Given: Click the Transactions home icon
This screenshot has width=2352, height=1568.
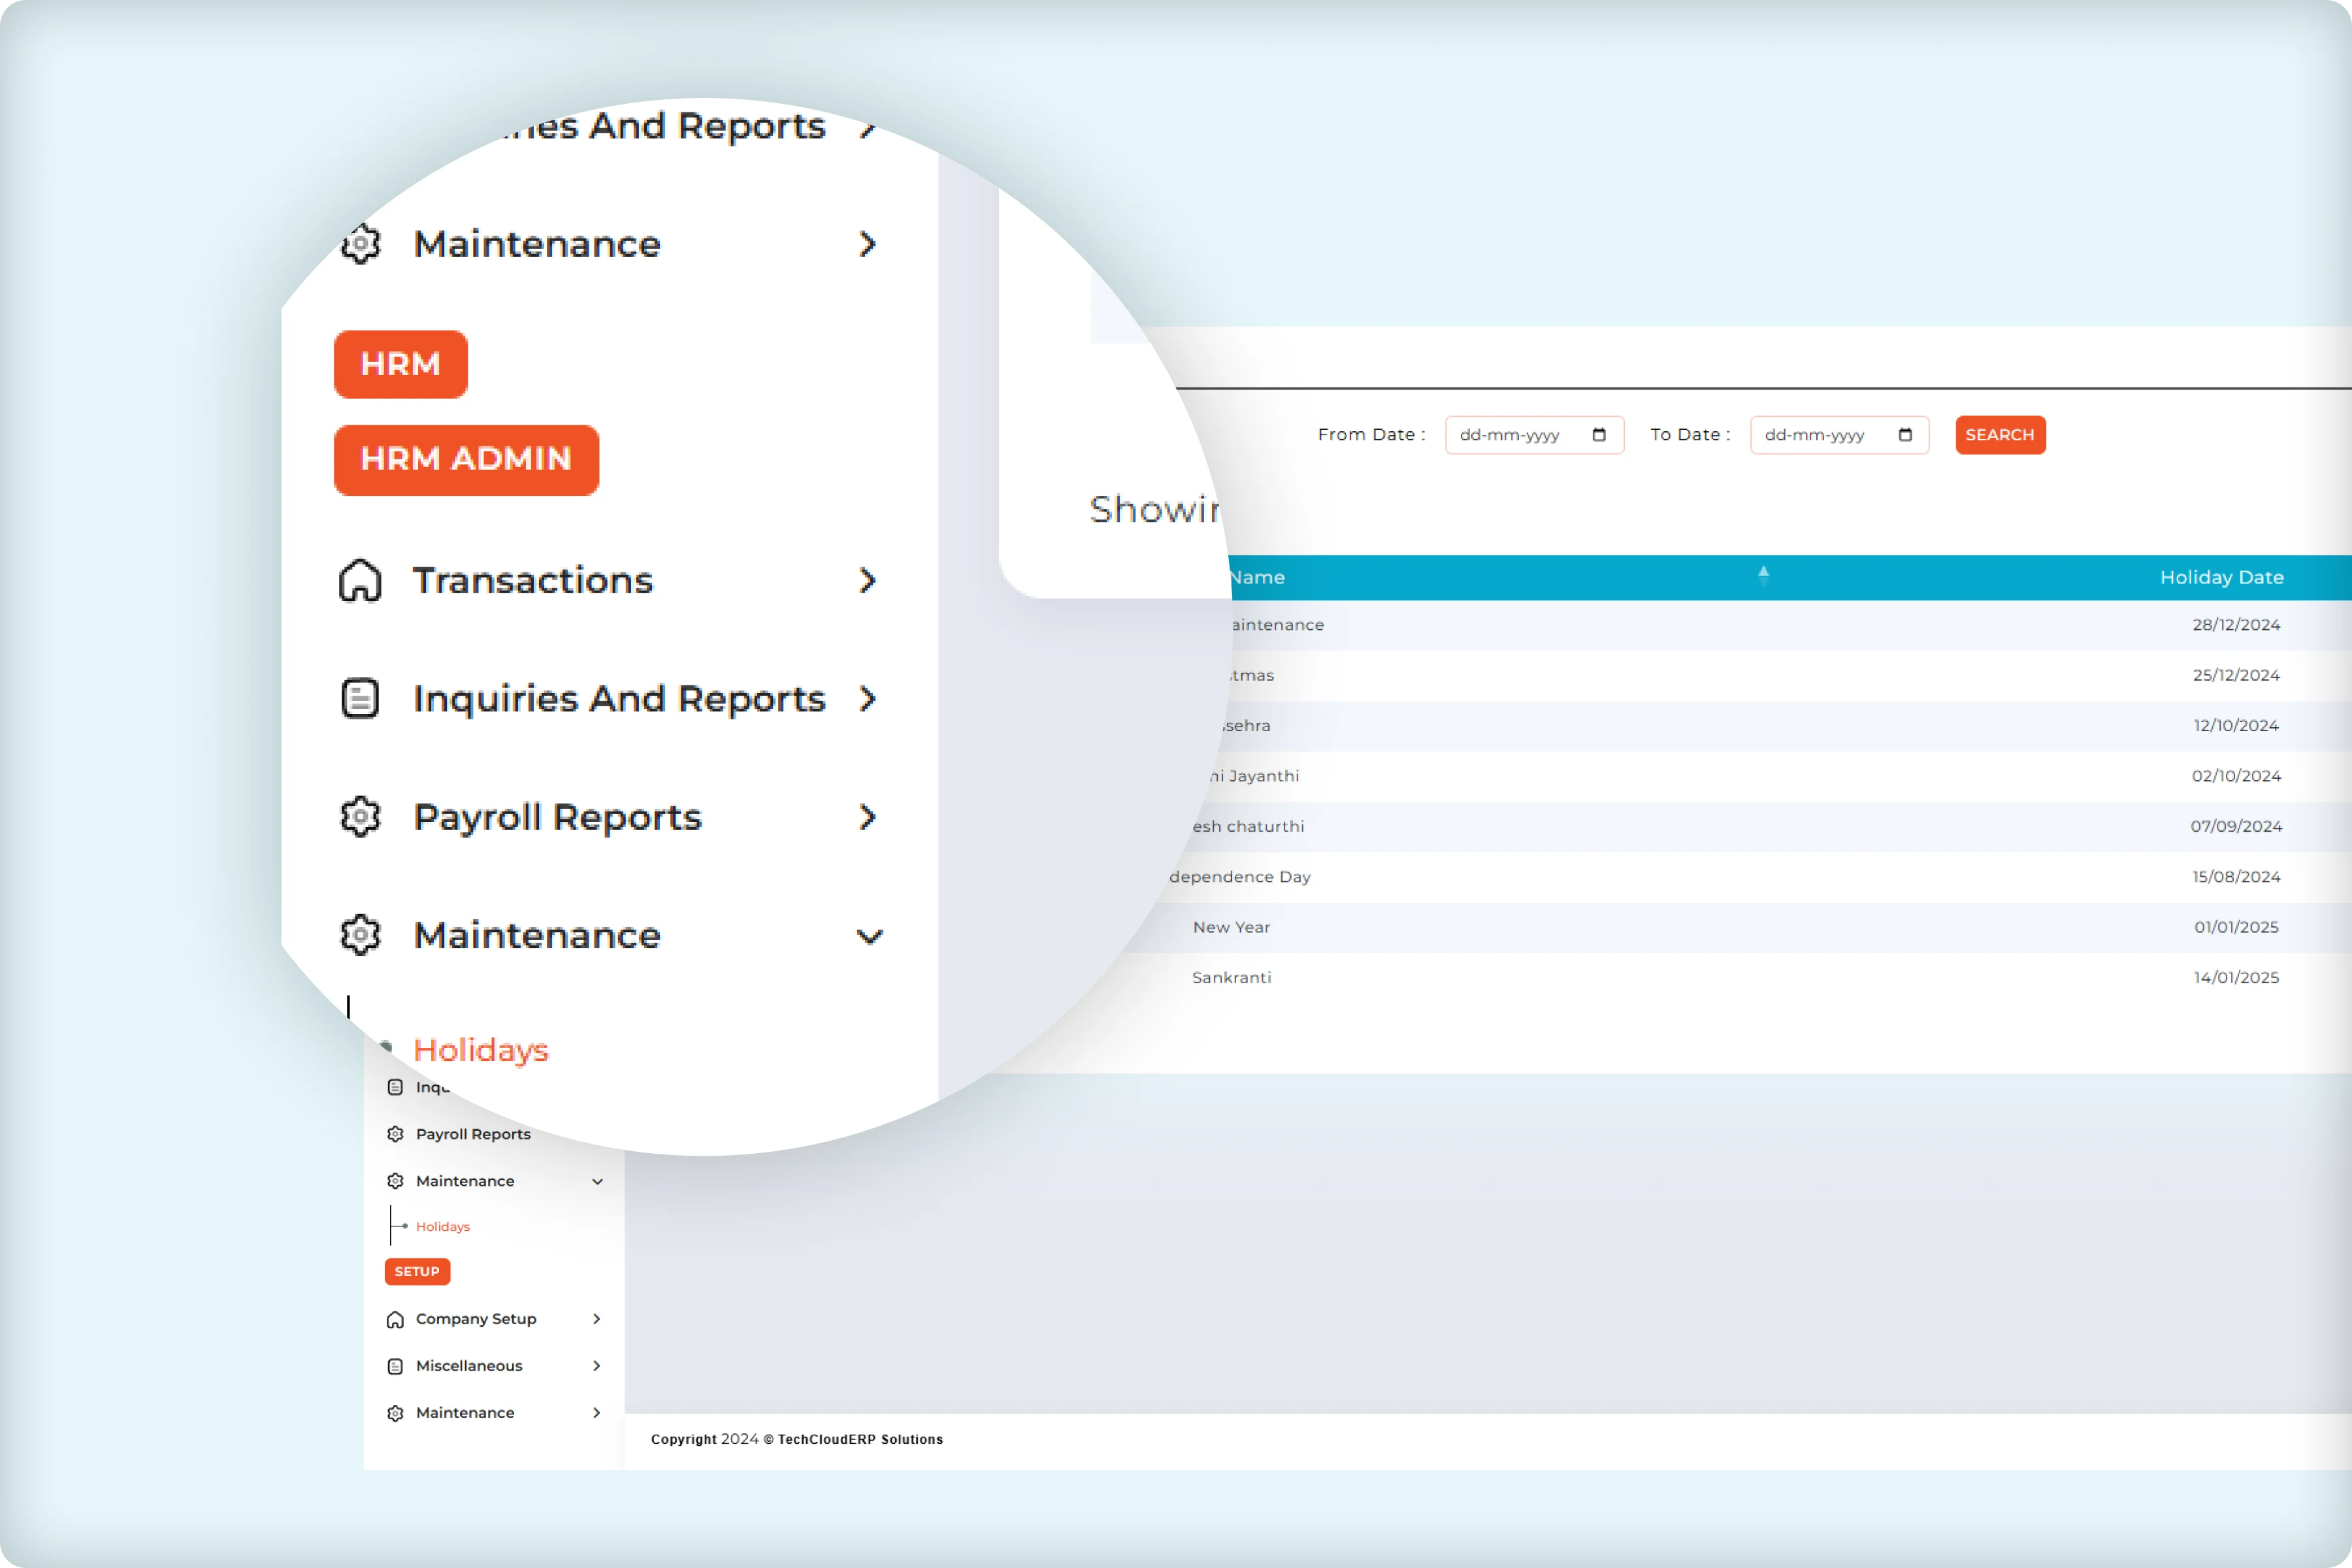Looking at the screenshot, I should [x=360, y=581].
